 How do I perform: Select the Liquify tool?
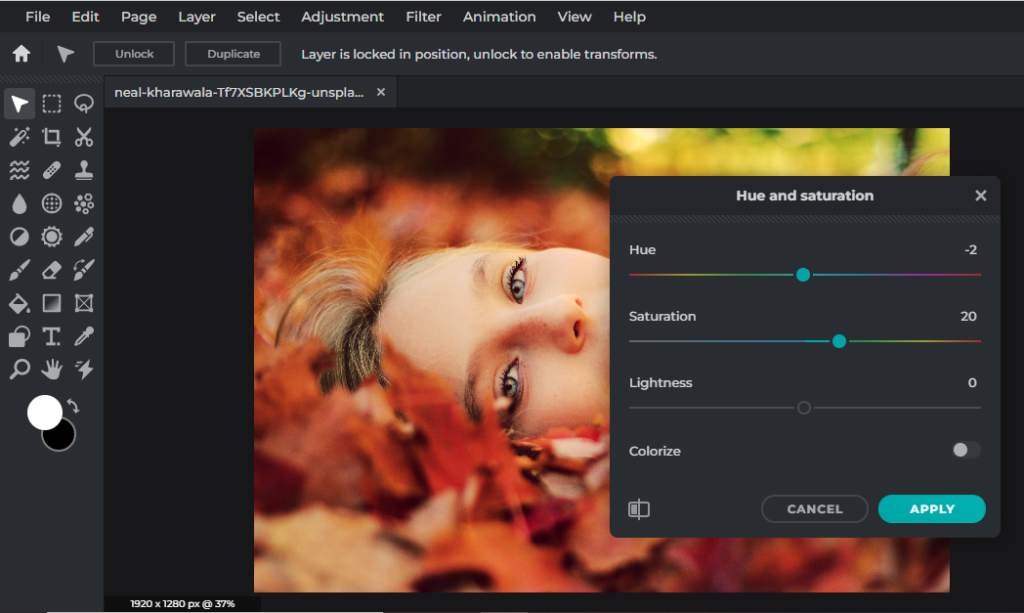(x=20, y=170)
